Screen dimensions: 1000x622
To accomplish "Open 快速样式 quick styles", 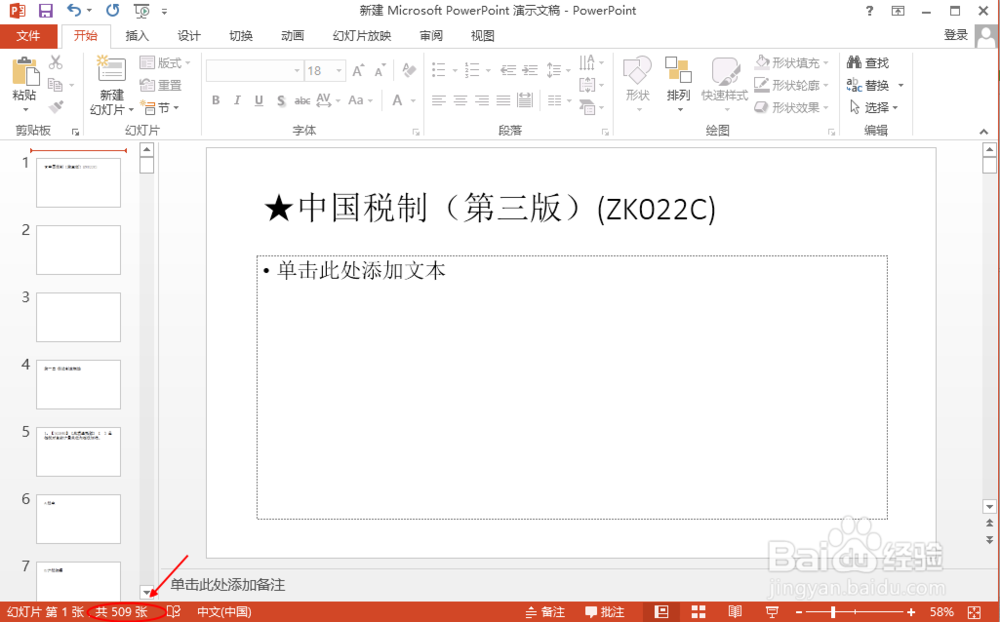I will (724, 85).
